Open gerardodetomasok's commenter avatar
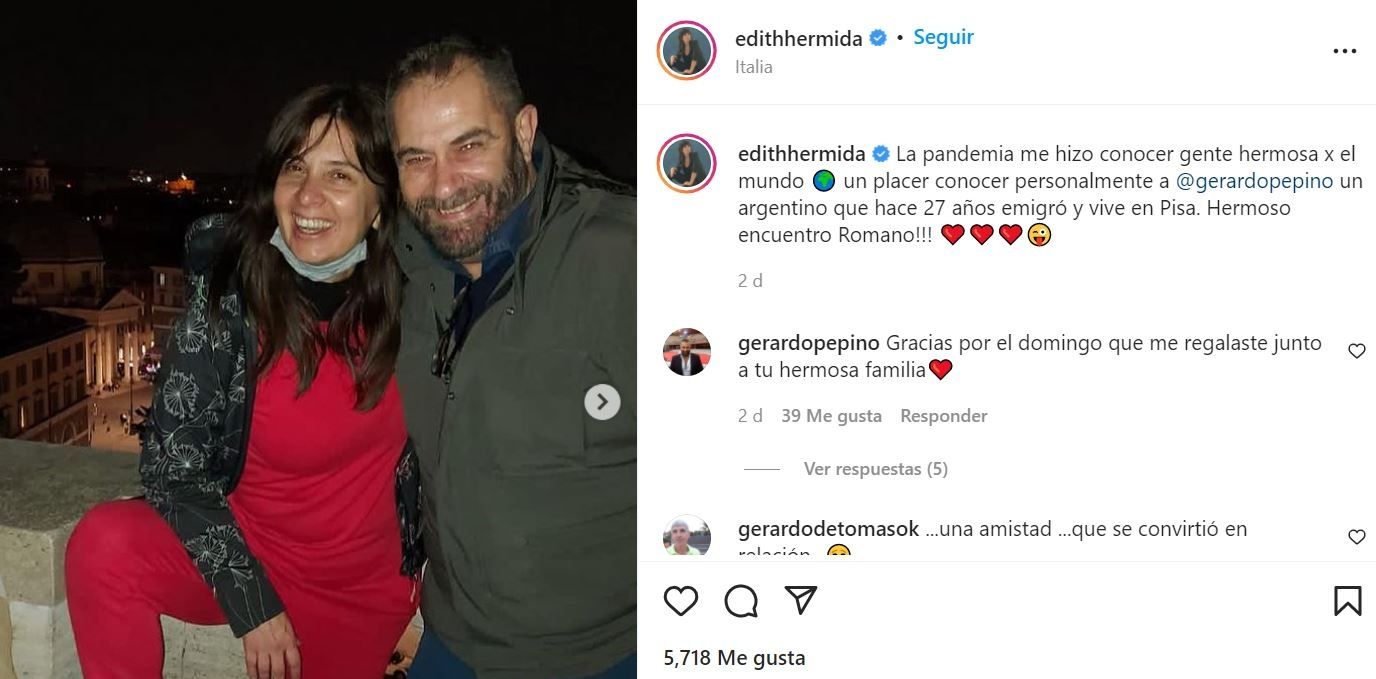Image resolution: width=1376 pixels, height=679 pixels. coord(687,535)
